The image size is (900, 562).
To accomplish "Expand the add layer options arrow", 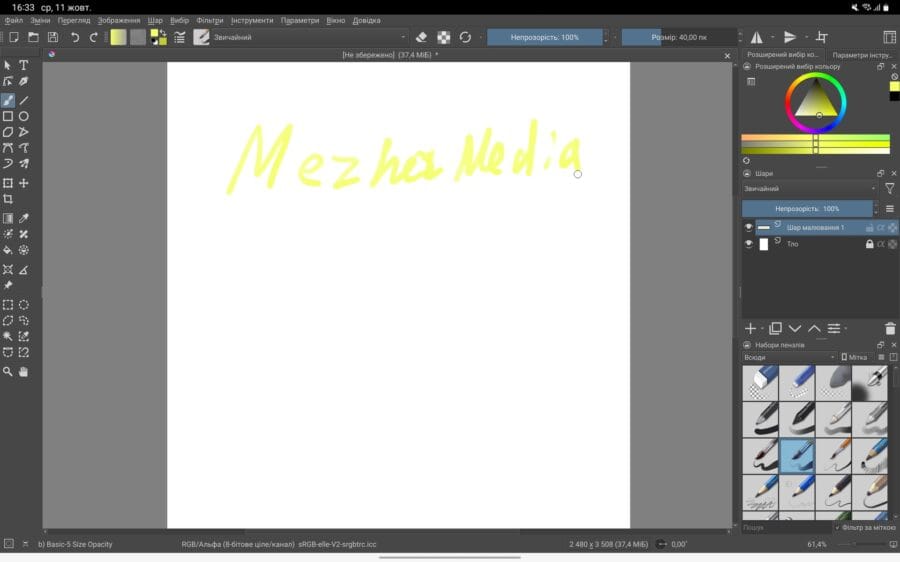I will (x=762, y=329).
